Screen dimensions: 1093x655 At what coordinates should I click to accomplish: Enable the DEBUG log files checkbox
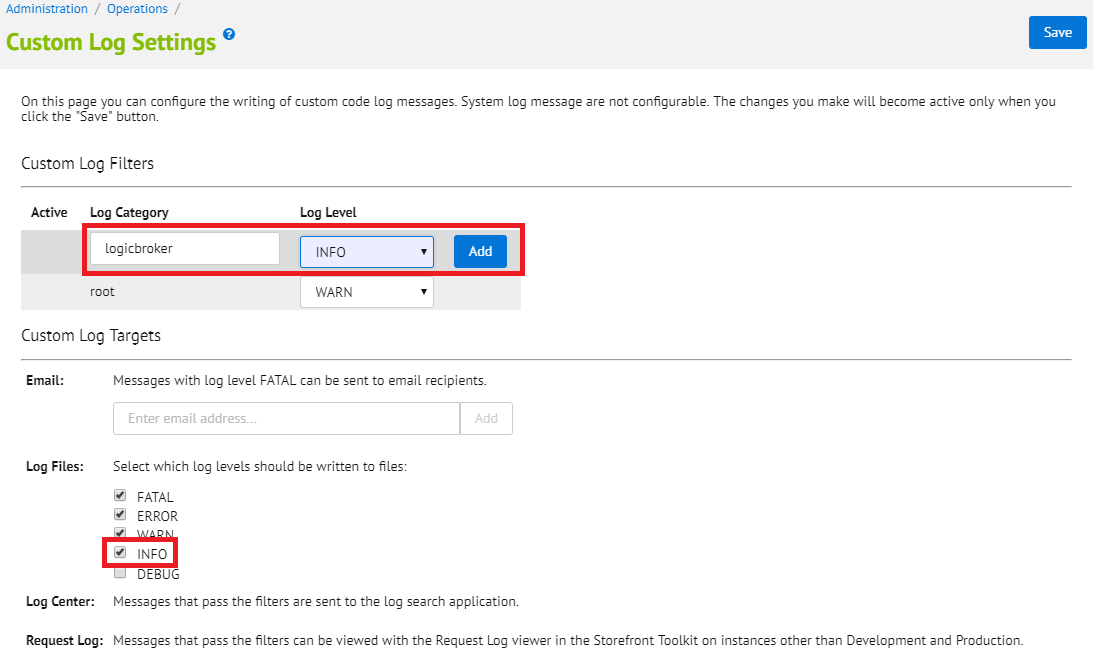point(120,573)
